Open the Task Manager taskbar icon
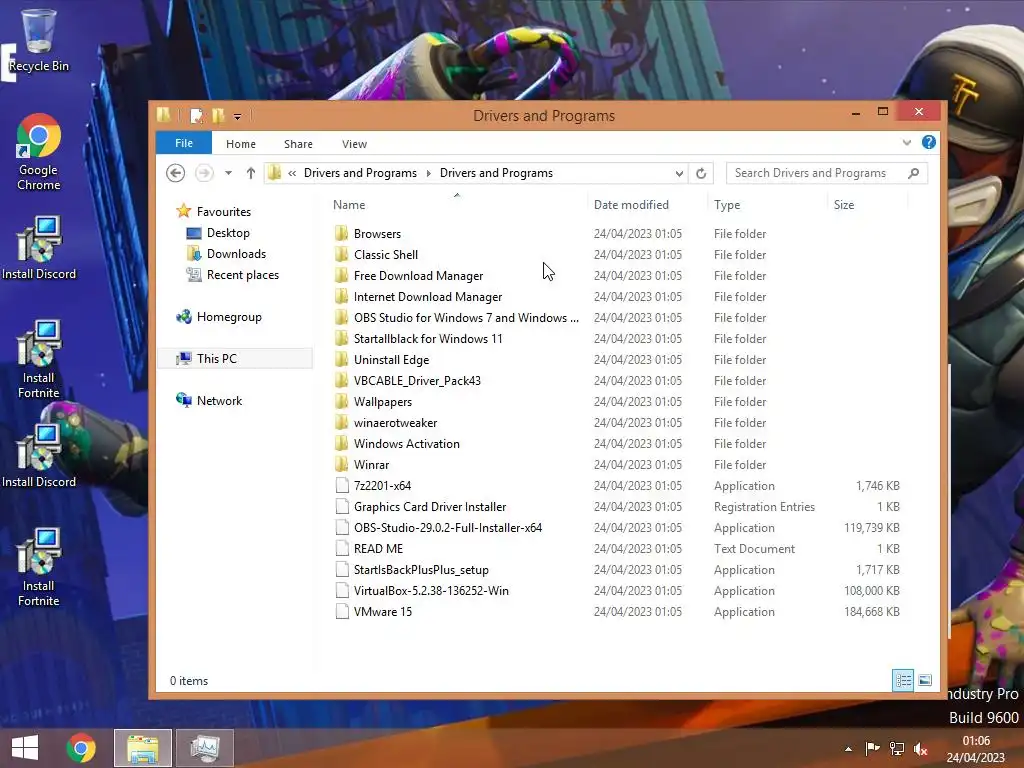Image resolution: width=1024 pixels, height=768 pixels. (205, 748)
